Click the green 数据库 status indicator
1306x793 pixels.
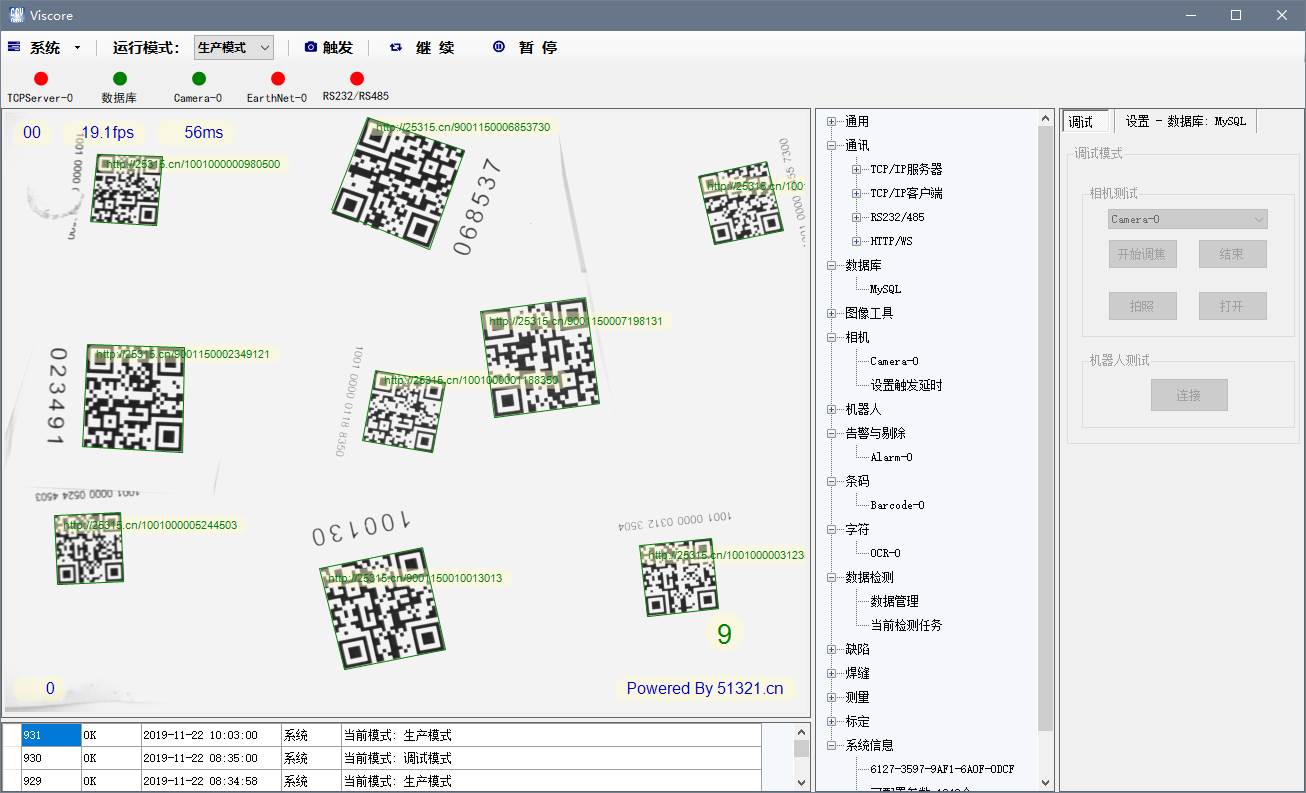[120, 78]
